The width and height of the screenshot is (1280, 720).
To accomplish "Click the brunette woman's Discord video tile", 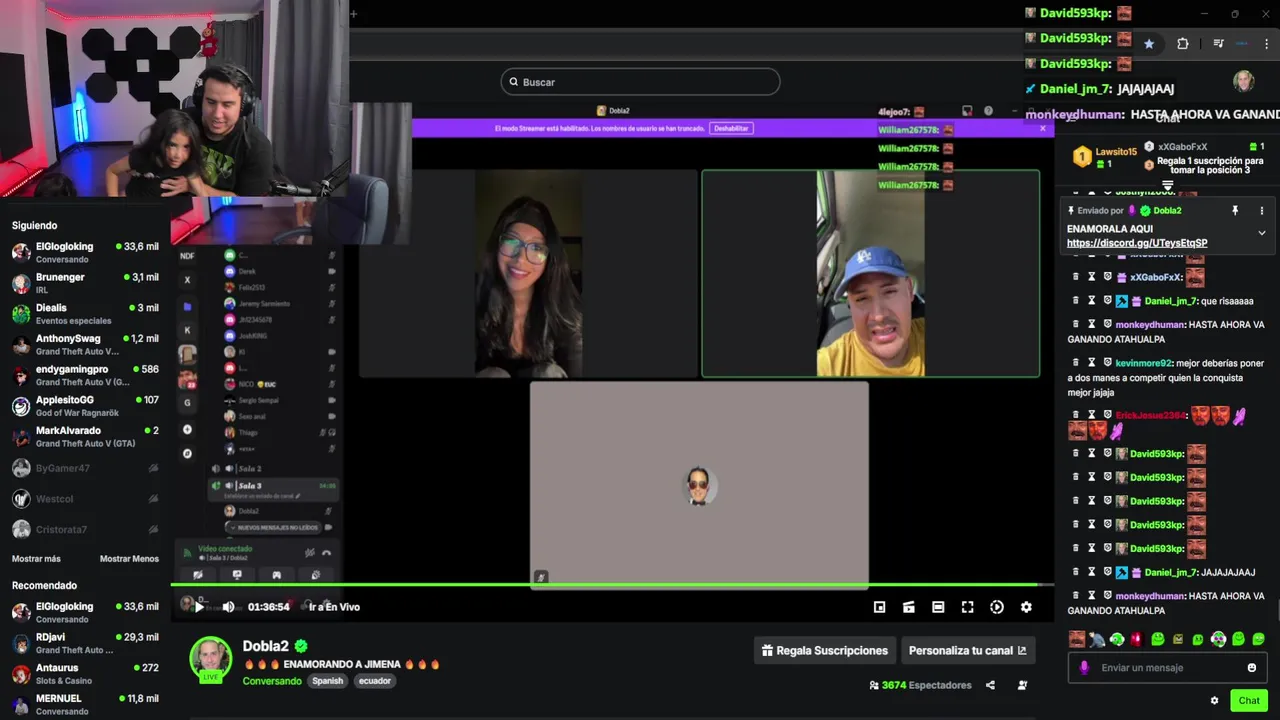I will point(528,273).
